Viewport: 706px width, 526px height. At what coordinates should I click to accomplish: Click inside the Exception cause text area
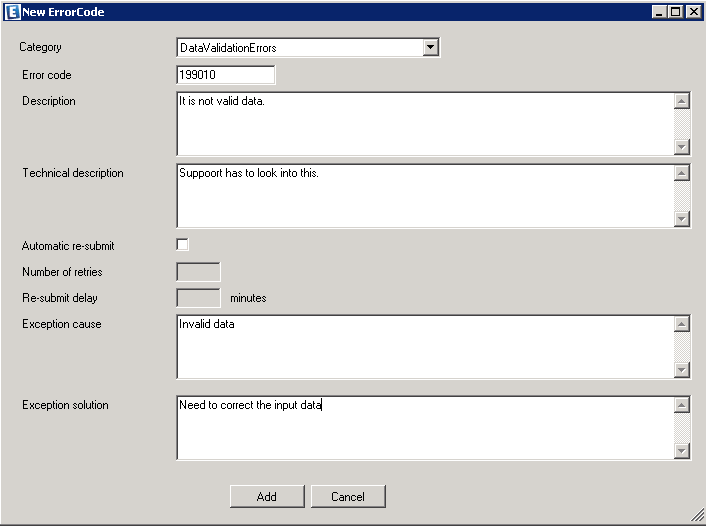(424, 347)
